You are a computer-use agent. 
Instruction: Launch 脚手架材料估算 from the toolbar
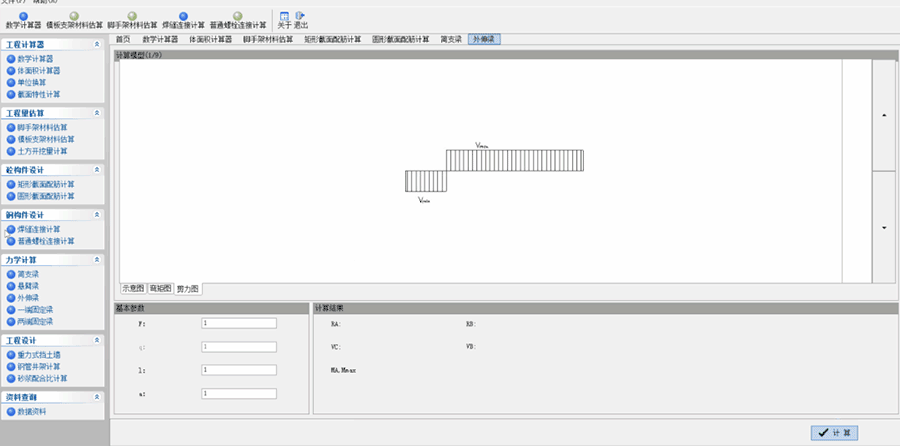point(132,18)
